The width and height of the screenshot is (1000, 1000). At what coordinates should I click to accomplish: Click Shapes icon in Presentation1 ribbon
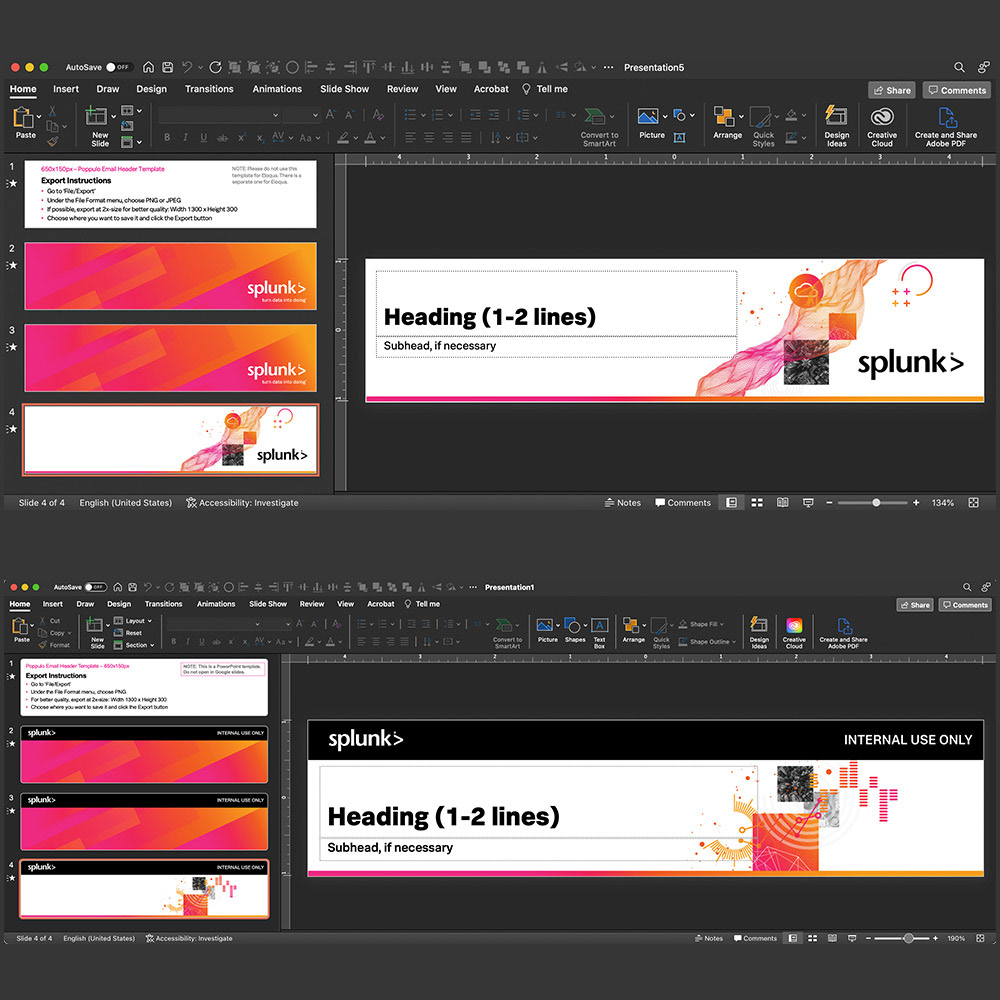point(573,626)
